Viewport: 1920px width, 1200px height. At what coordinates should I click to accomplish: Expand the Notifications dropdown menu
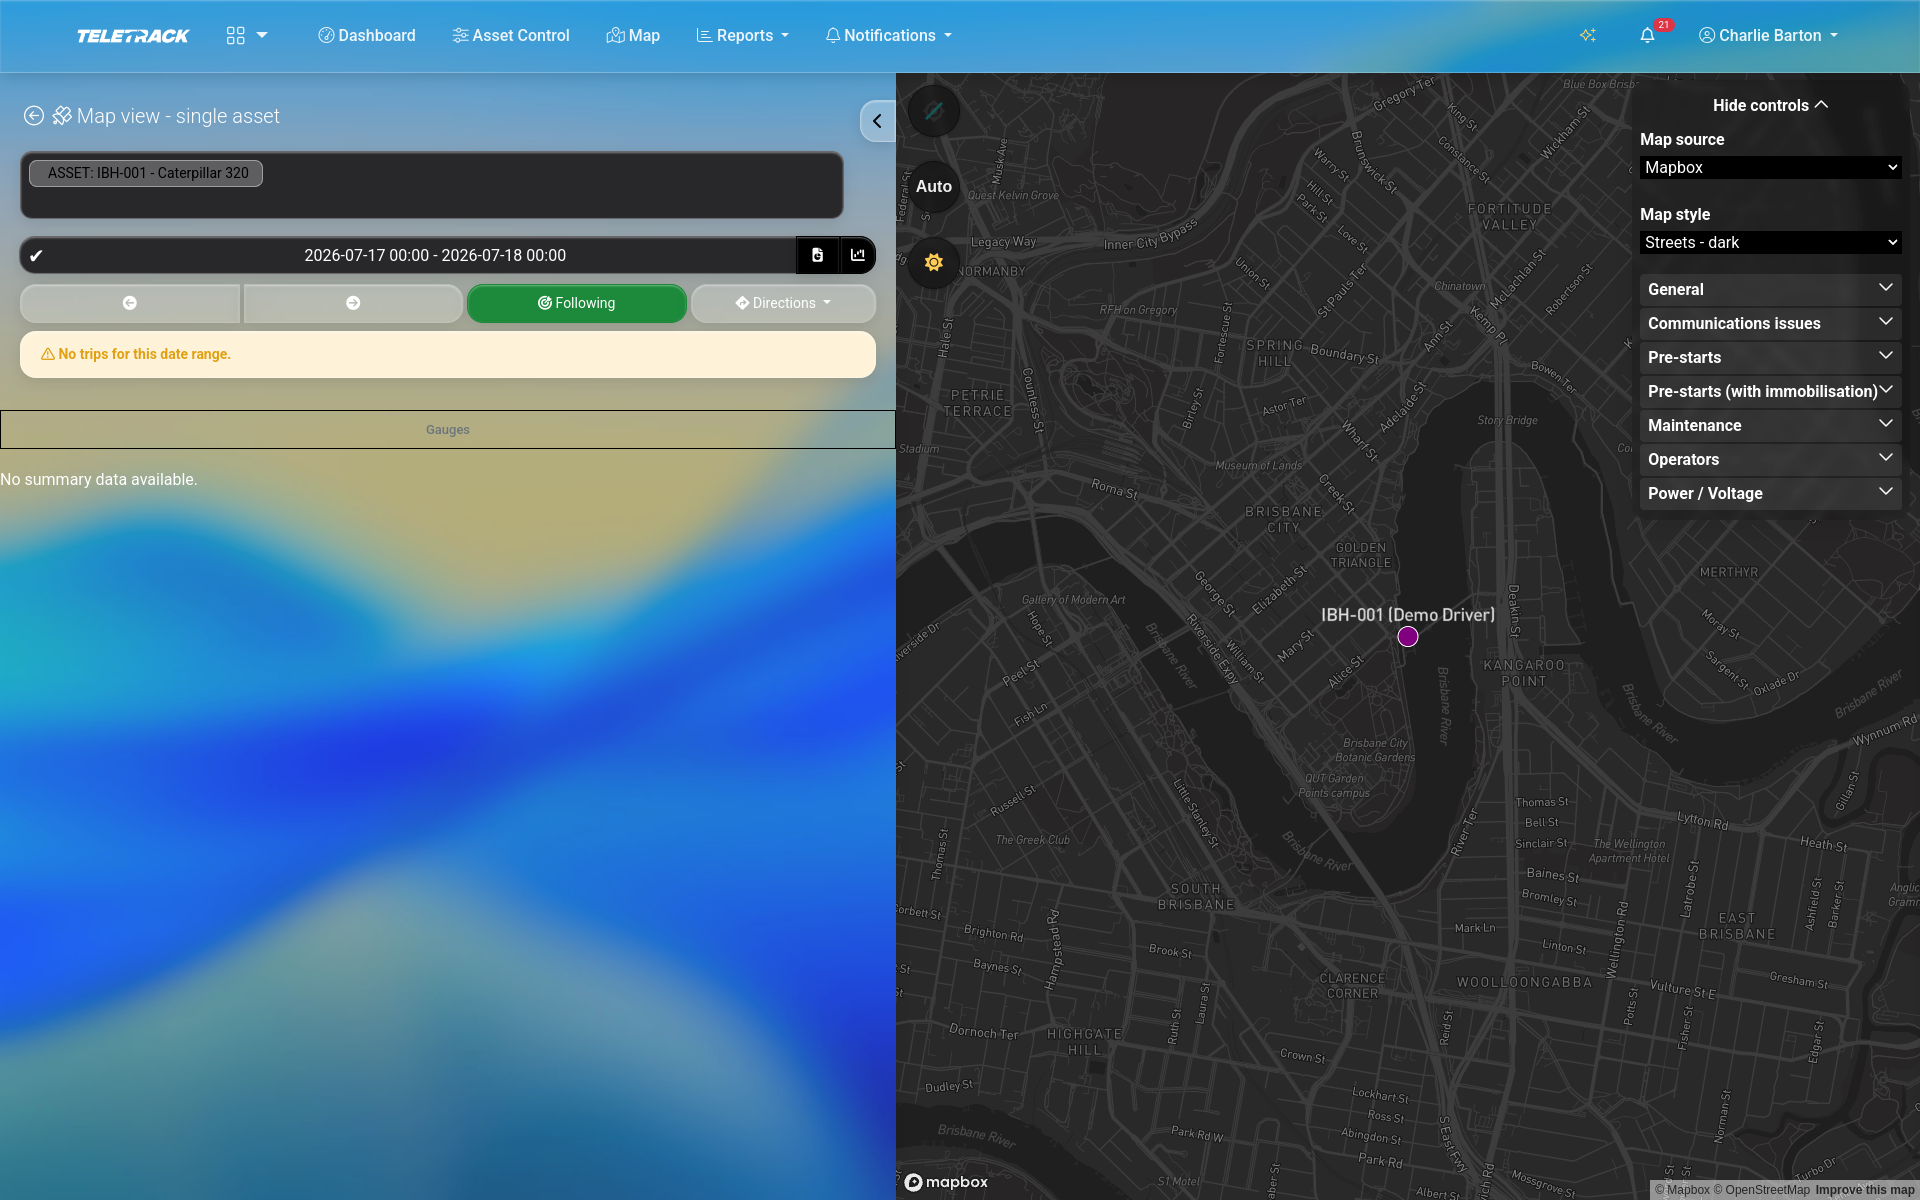[889, 36]
